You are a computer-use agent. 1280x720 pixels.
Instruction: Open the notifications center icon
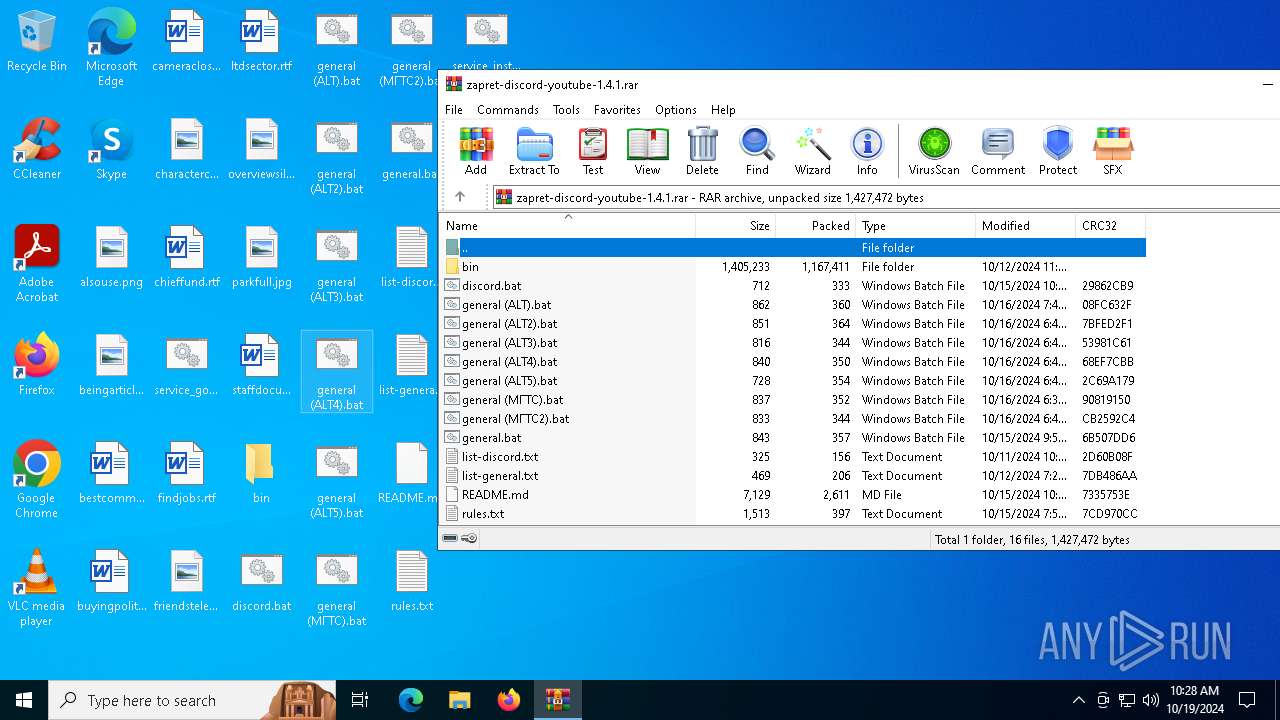click(x=1247, y=700)
